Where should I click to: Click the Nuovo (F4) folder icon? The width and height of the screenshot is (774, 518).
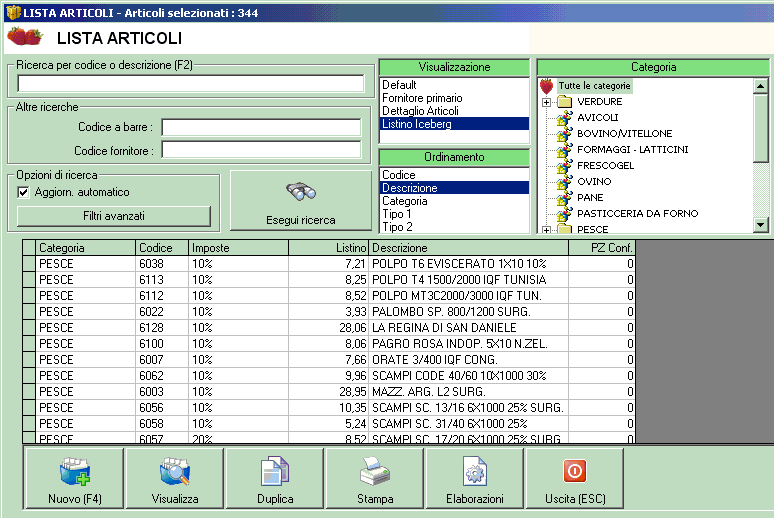pos(75,471)
